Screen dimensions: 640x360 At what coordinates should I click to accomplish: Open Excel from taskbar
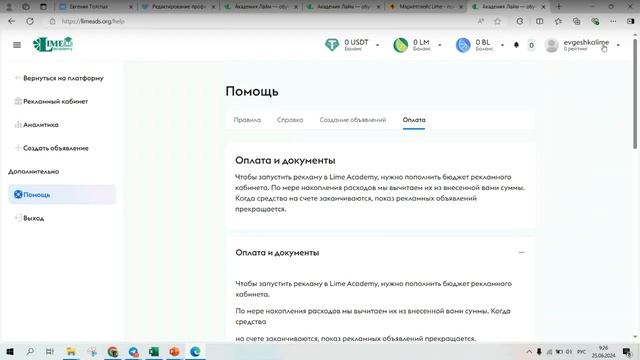[154, 351]
